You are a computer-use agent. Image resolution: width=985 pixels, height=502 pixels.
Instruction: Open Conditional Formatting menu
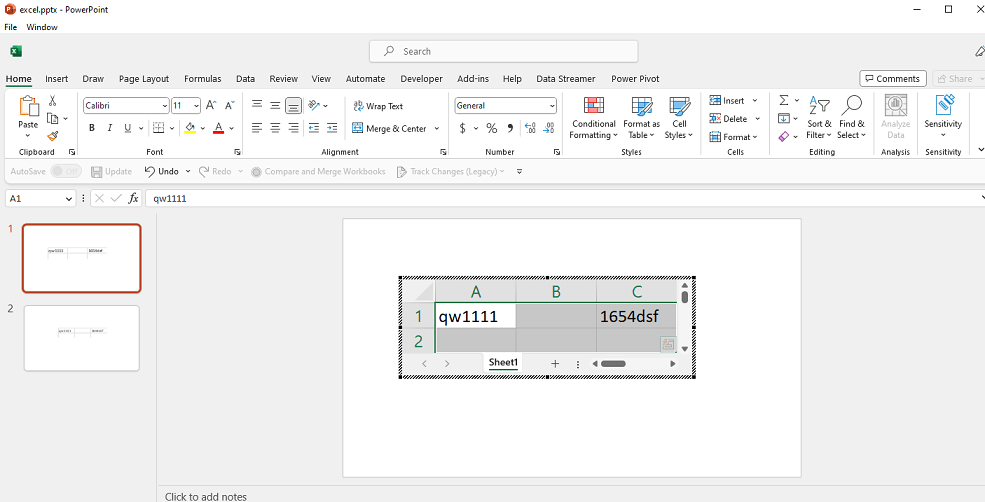click(x=594, y=118)
